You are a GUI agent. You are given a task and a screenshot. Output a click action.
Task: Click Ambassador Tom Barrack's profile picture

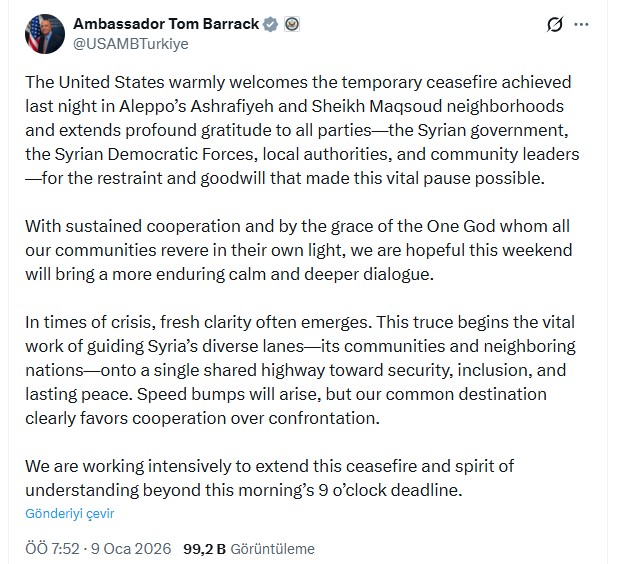pos(44,34)
